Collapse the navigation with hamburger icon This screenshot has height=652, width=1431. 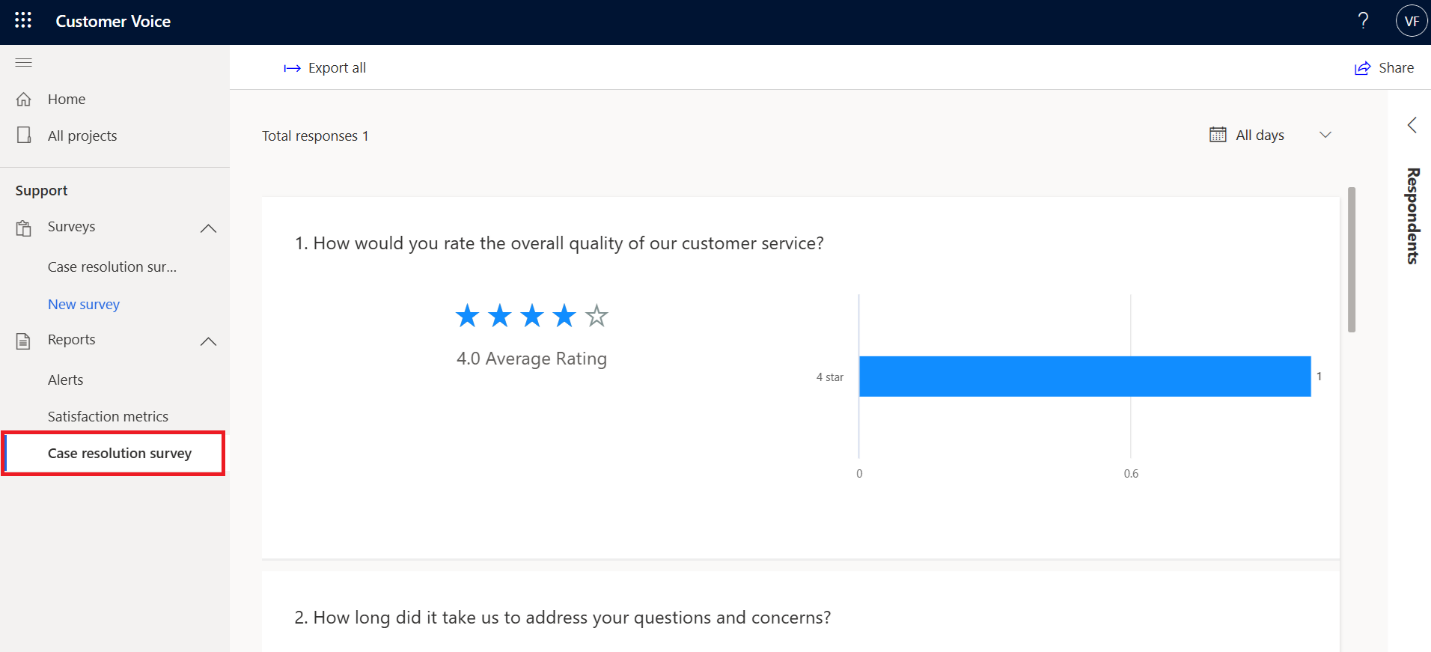pos(24,63)
